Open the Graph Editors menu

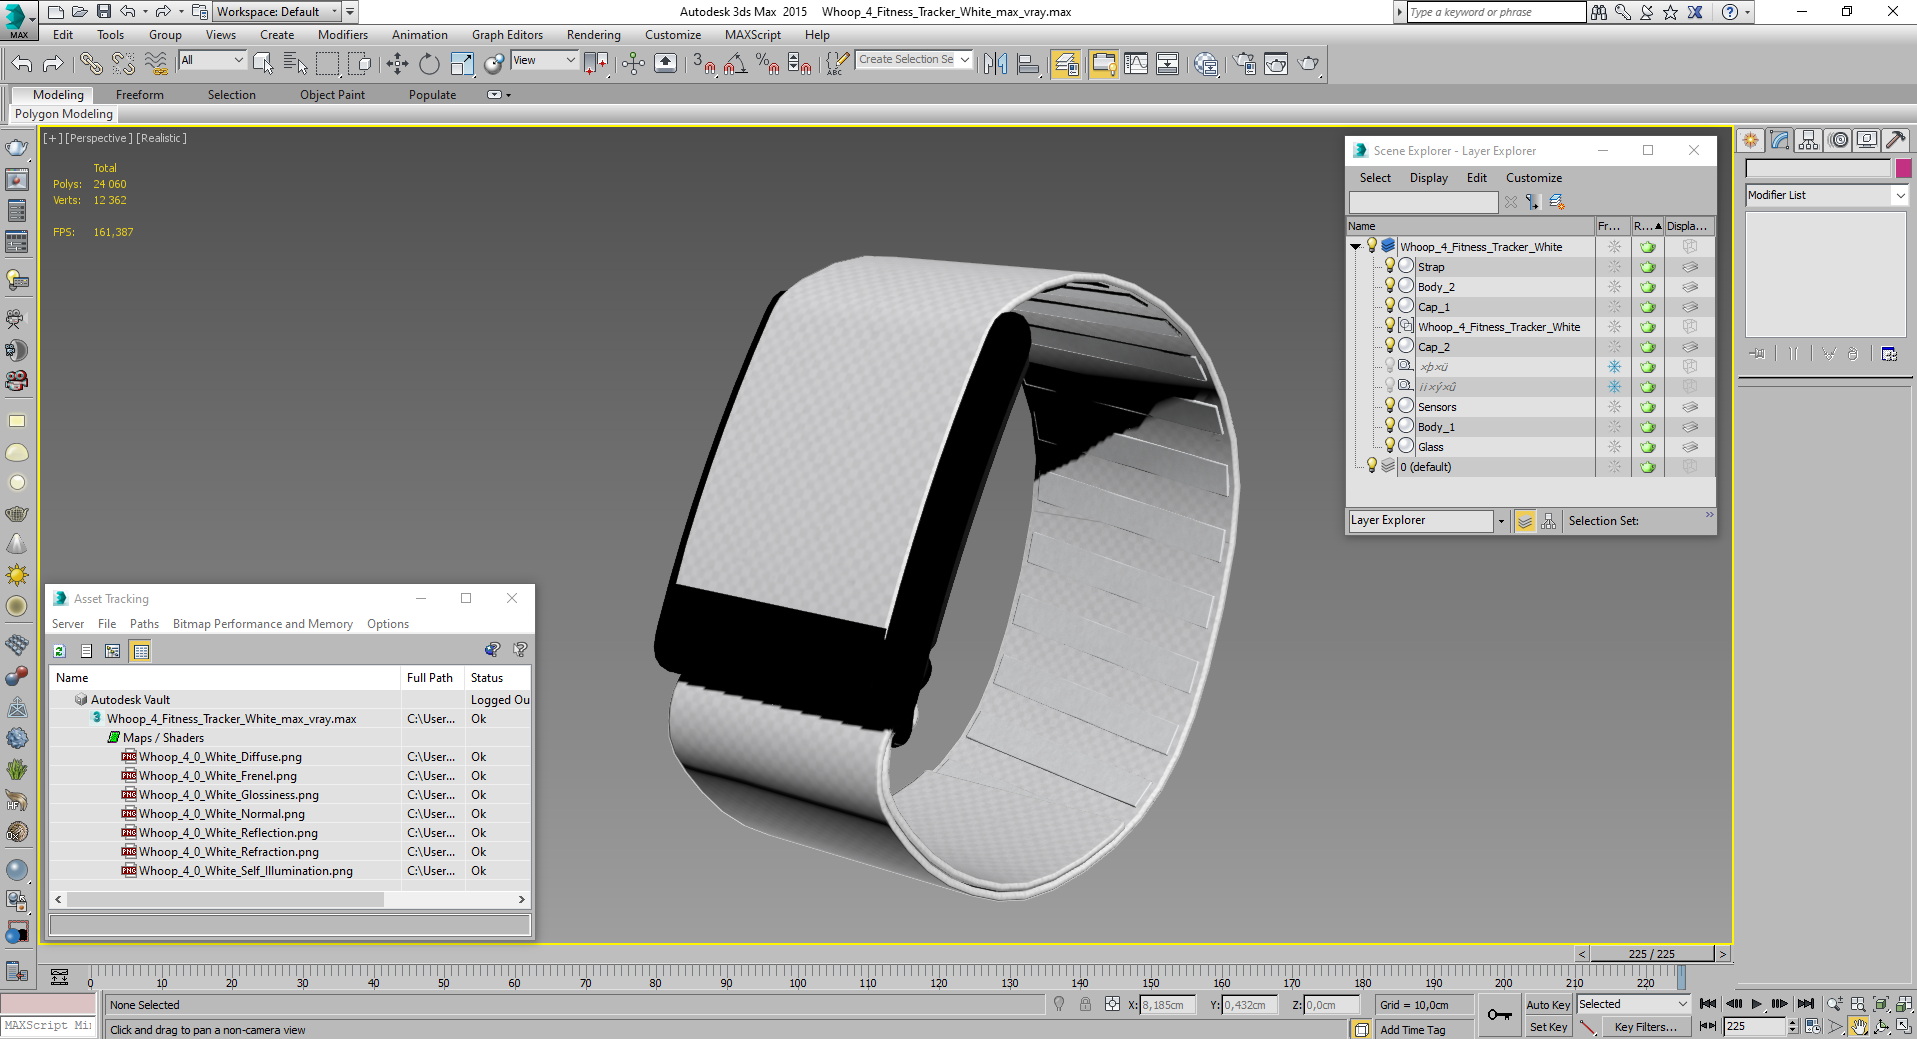click(507, 35)
